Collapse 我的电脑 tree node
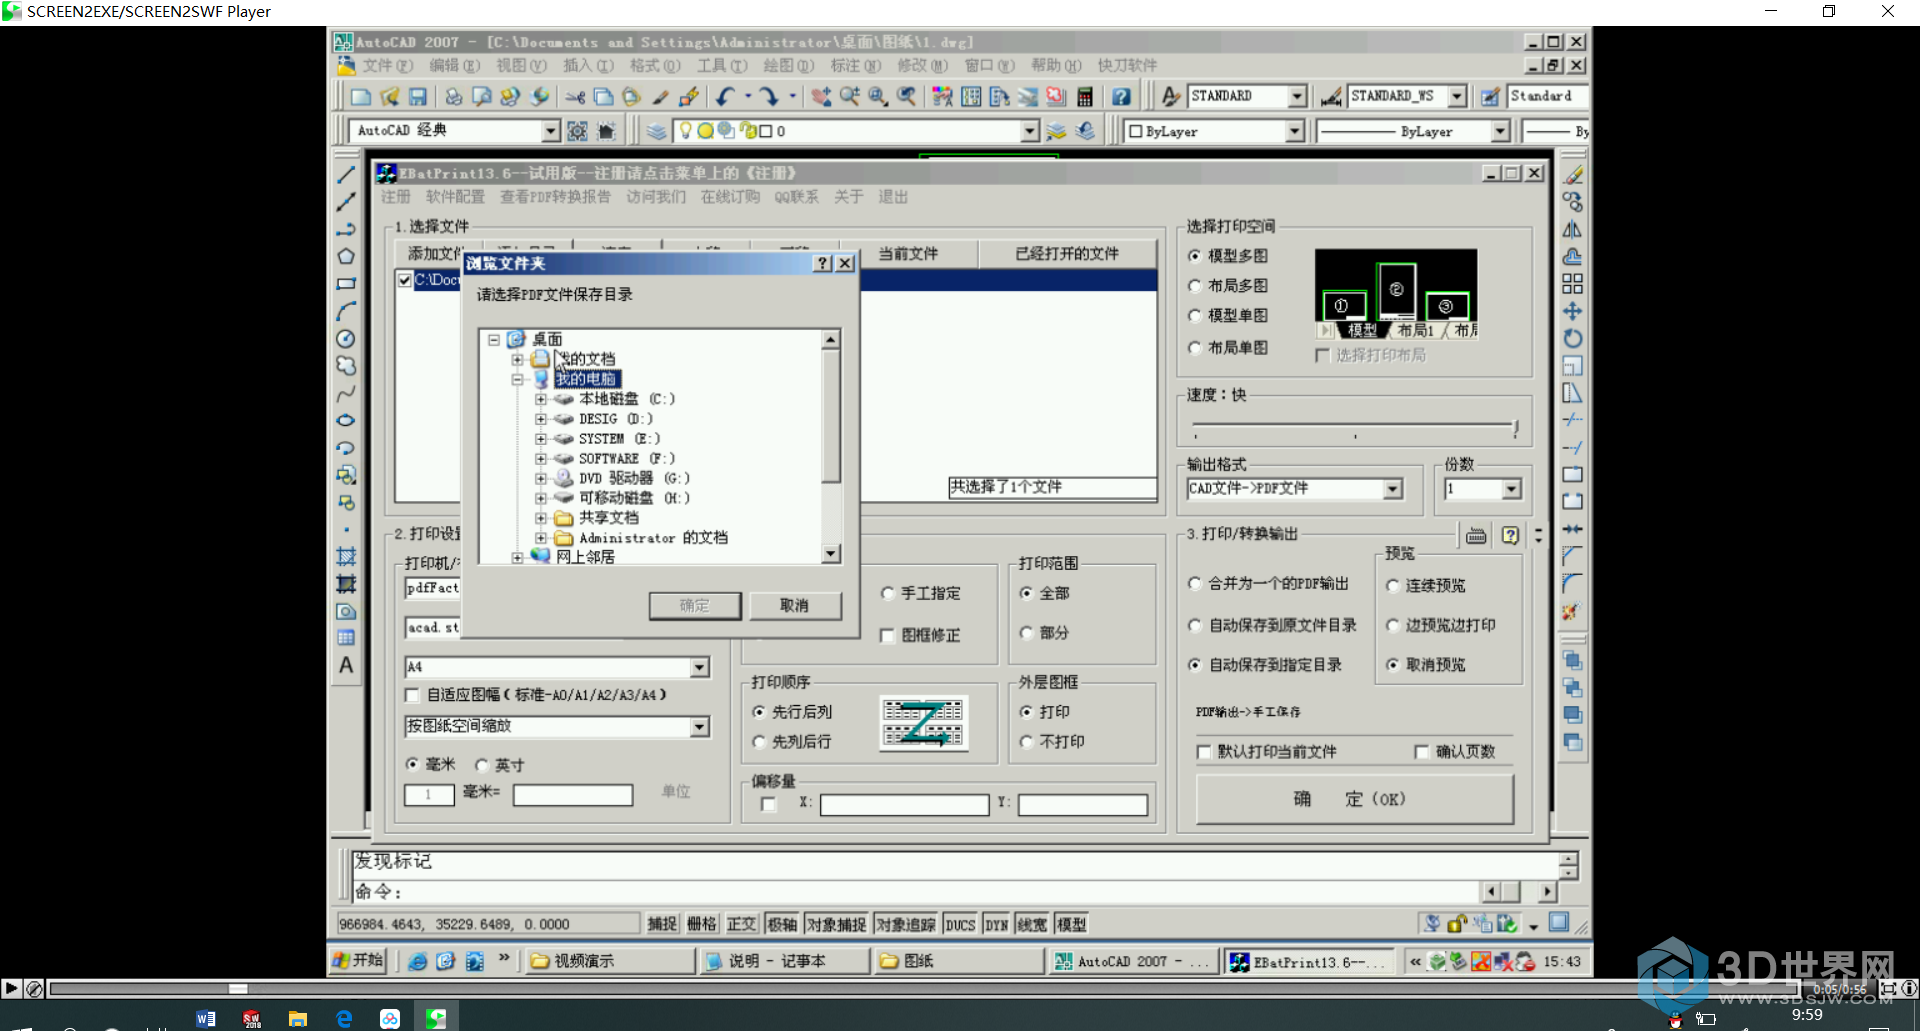 point(517,379)
